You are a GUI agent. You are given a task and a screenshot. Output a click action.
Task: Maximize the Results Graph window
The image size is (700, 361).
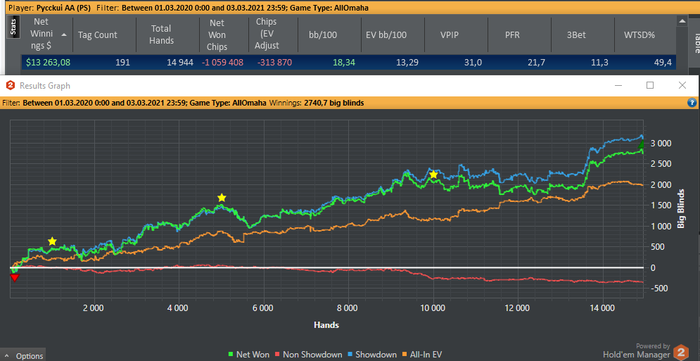650,85
